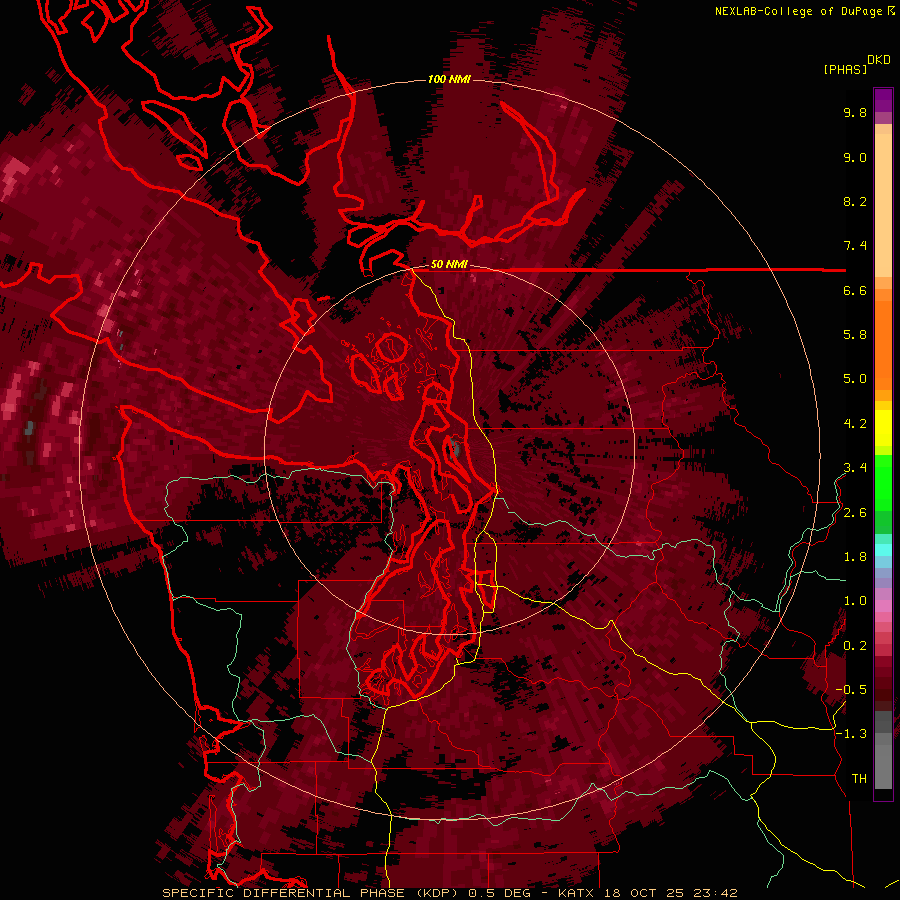Click the 0.2 scale value

tap(855, 646)
